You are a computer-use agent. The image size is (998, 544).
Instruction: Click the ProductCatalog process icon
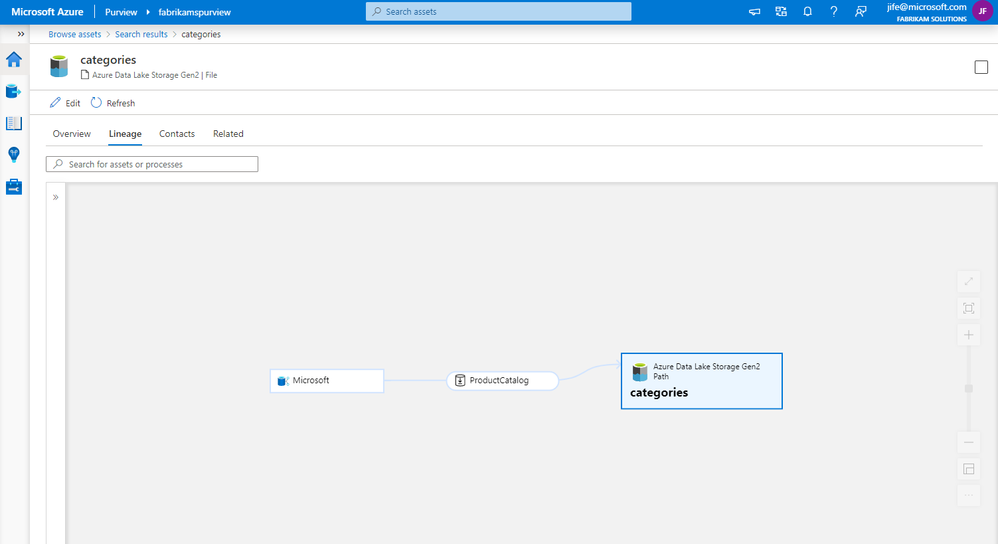point(460,380)
